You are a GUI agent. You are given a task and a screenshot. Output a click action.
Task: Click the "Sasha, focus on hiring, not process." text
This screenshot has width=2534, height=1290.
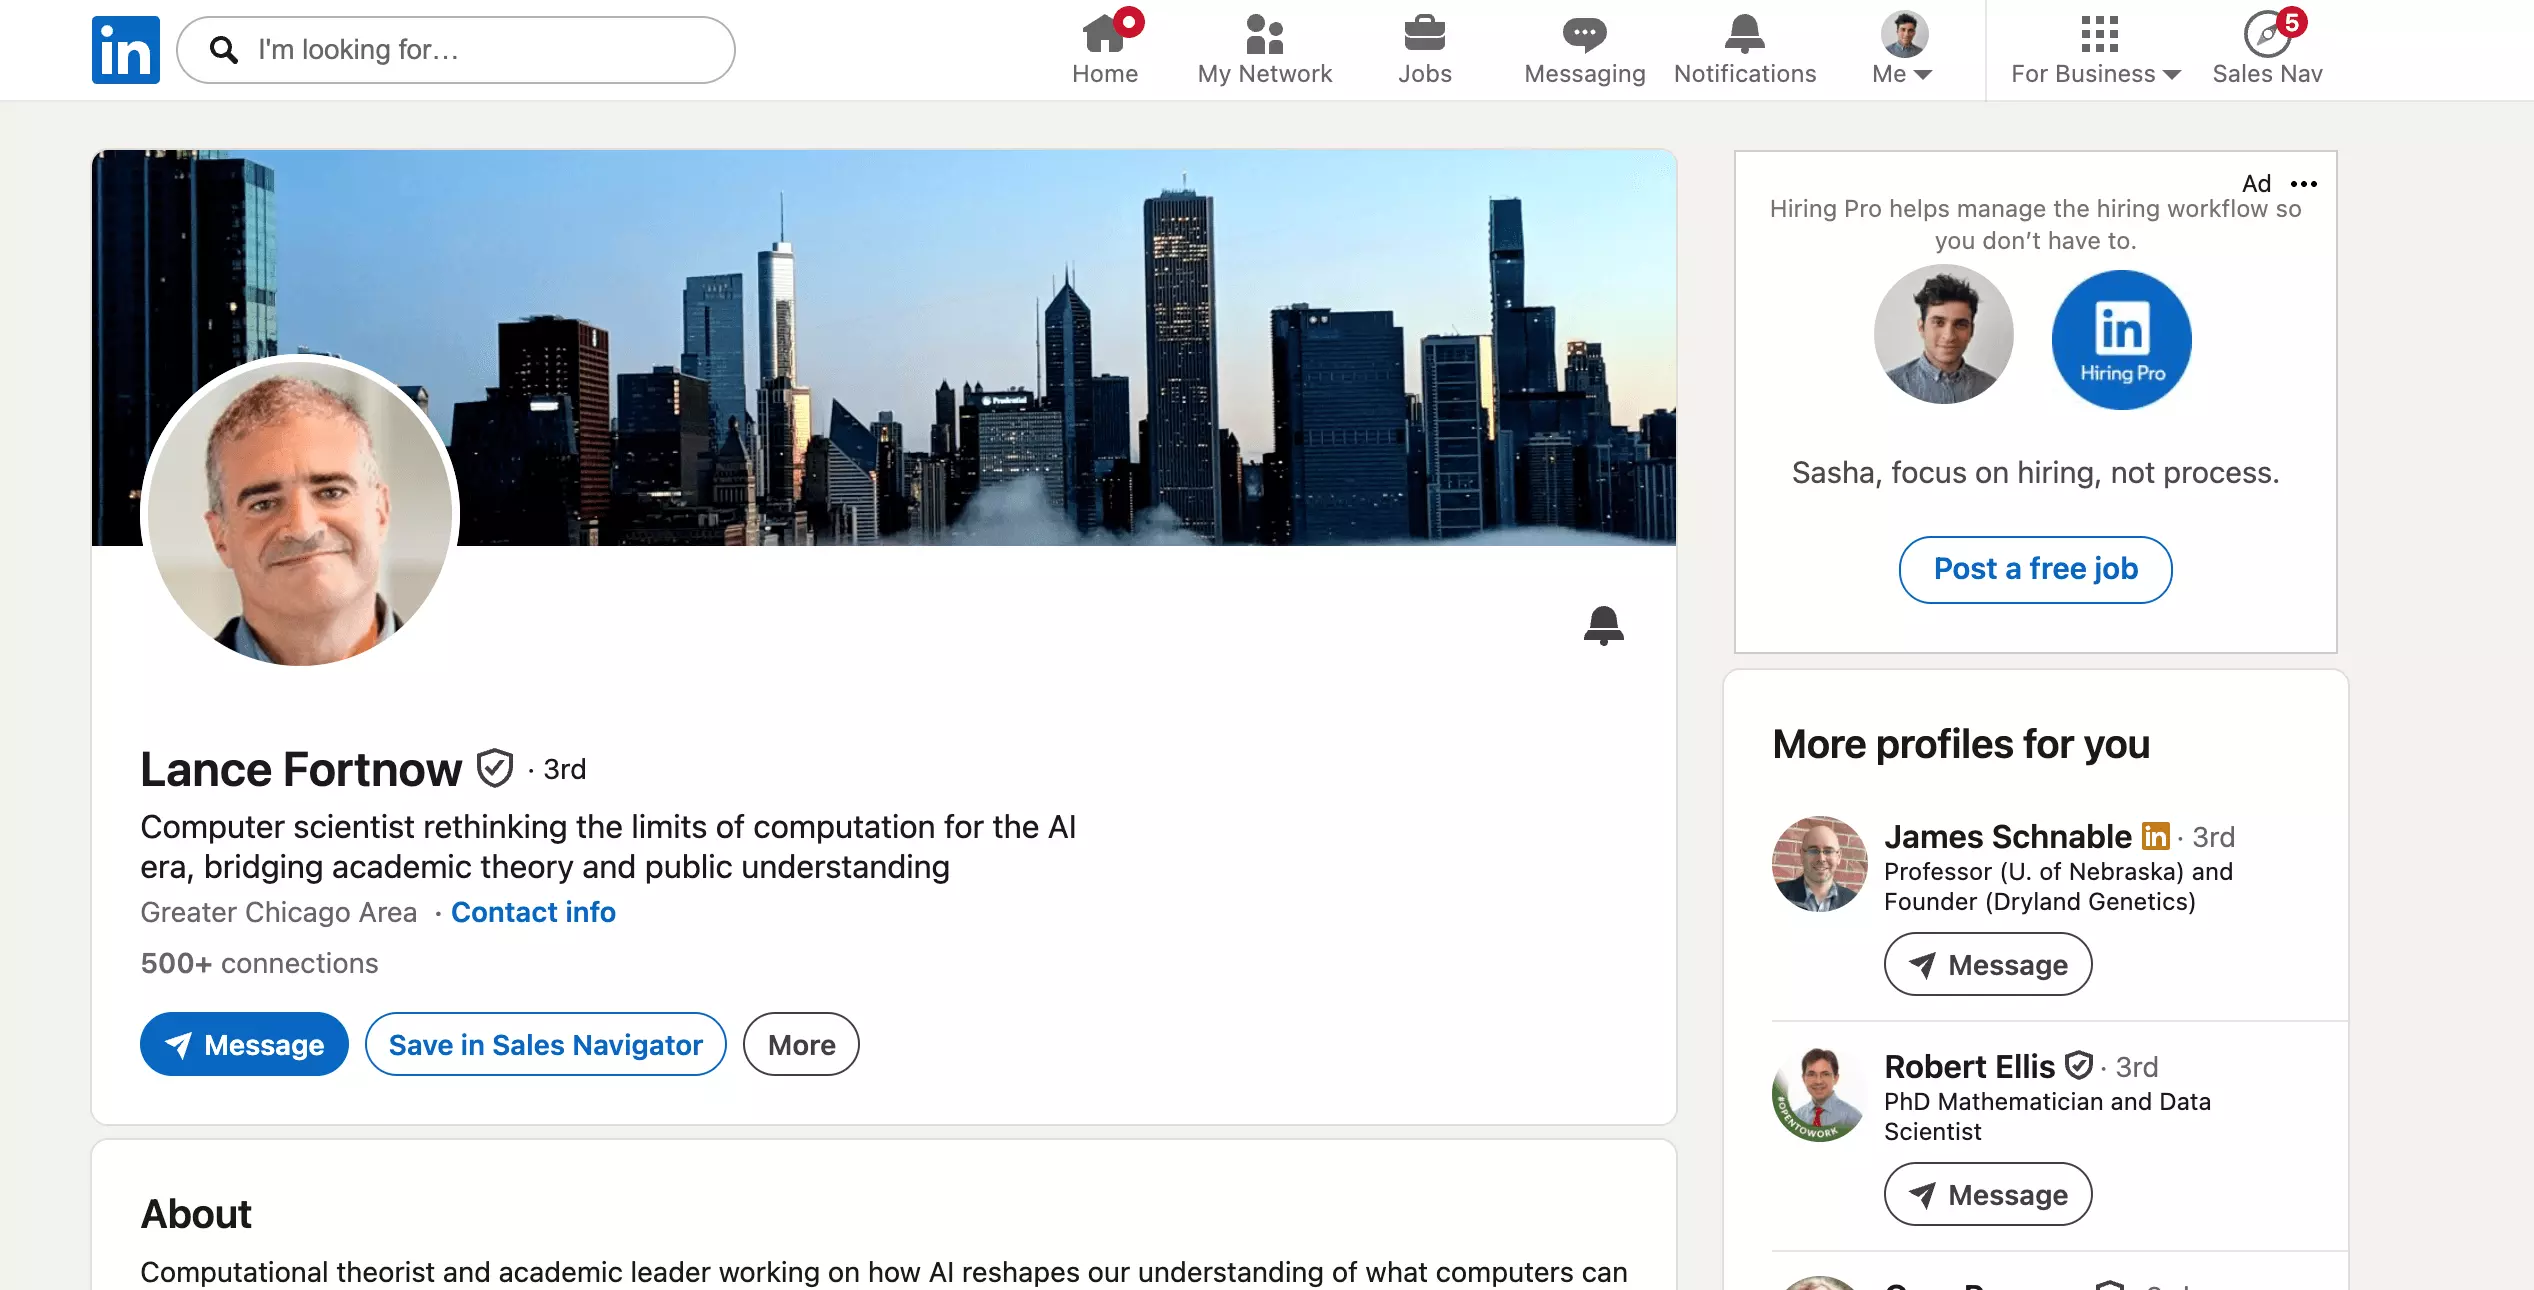[2036, 473]
